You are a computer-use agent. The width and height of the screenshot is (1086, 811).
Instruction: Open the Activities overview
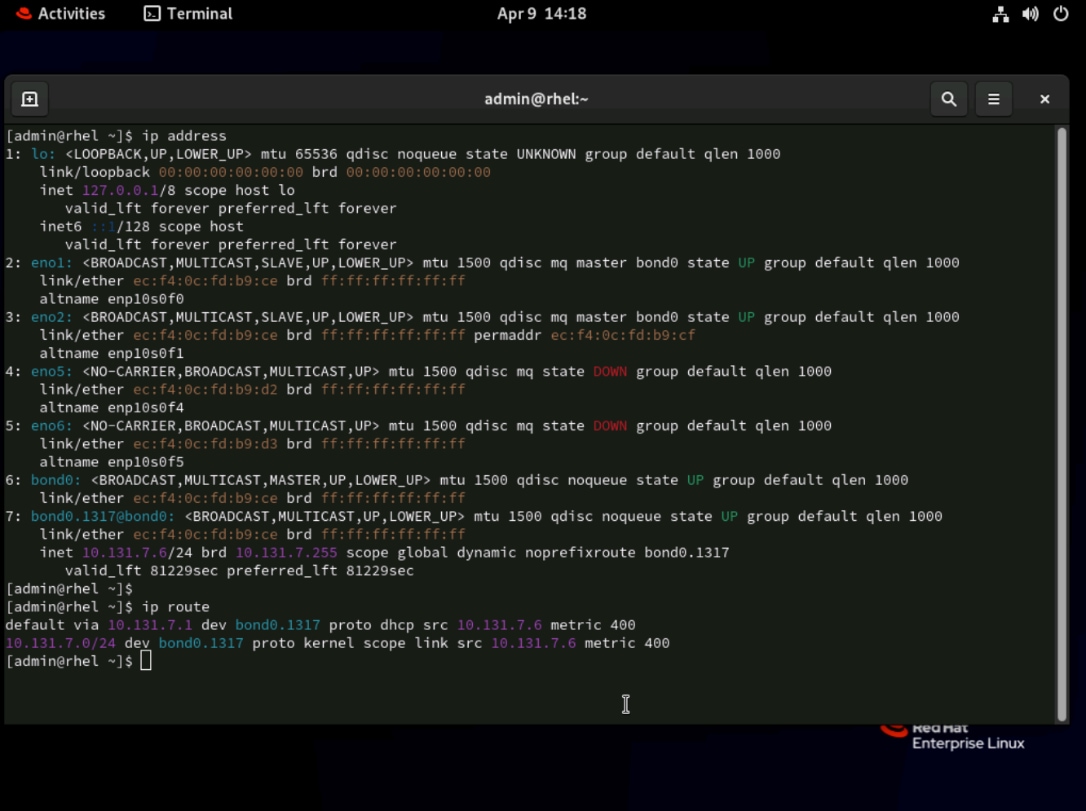pos(61,13)
